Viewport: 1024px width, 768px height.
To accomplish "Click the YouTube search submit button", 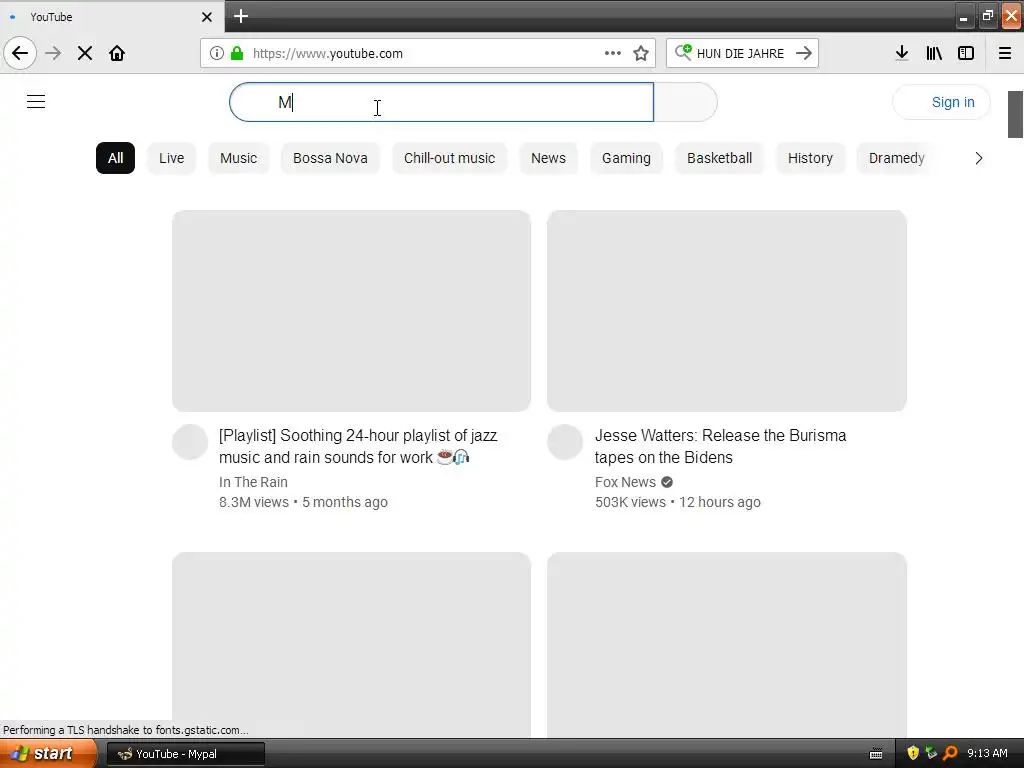I will (685, 102).
